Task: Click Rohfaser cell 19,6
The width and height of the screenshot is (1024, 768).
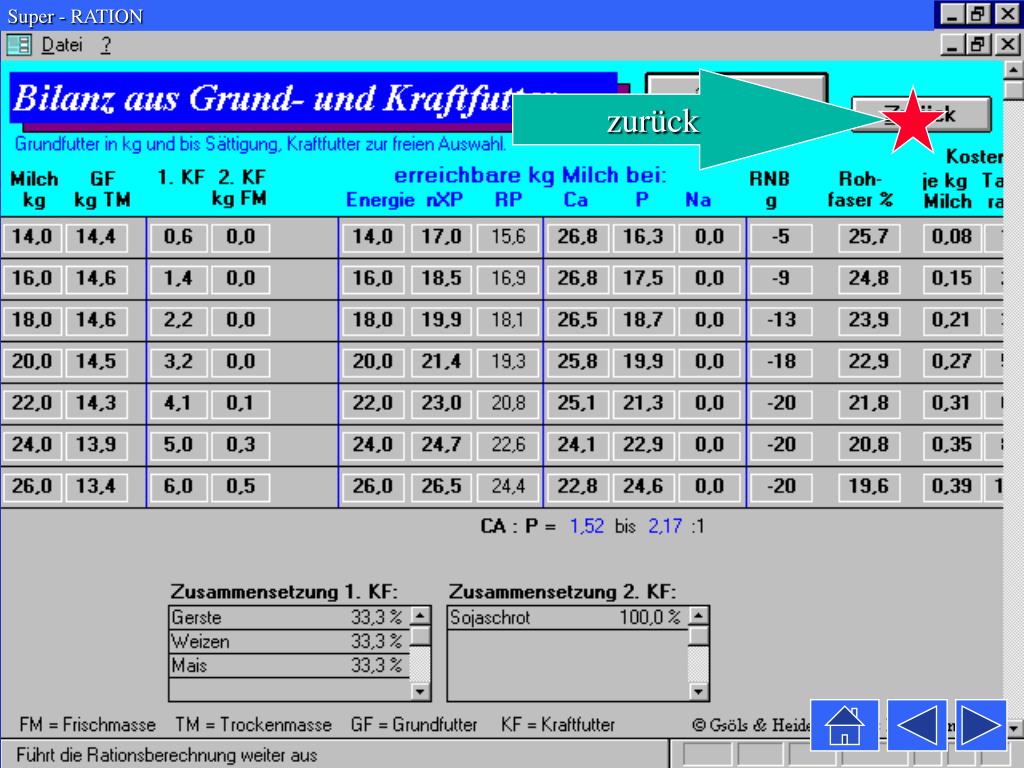Action: (869, 487)
